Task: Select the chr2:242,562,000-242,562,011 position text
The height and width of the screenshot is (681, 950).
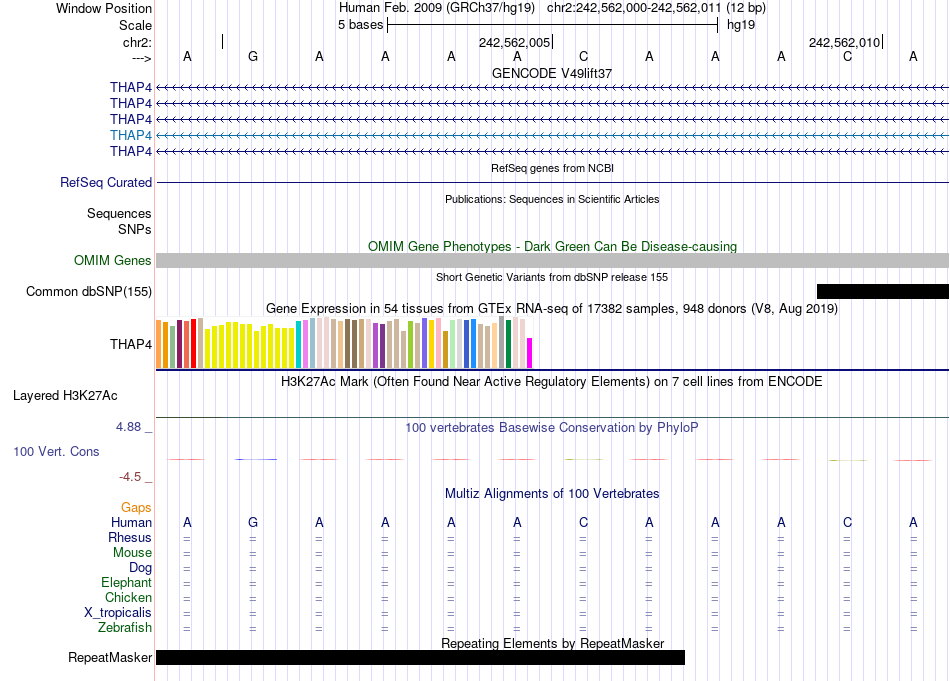Action: pos(634,8)
